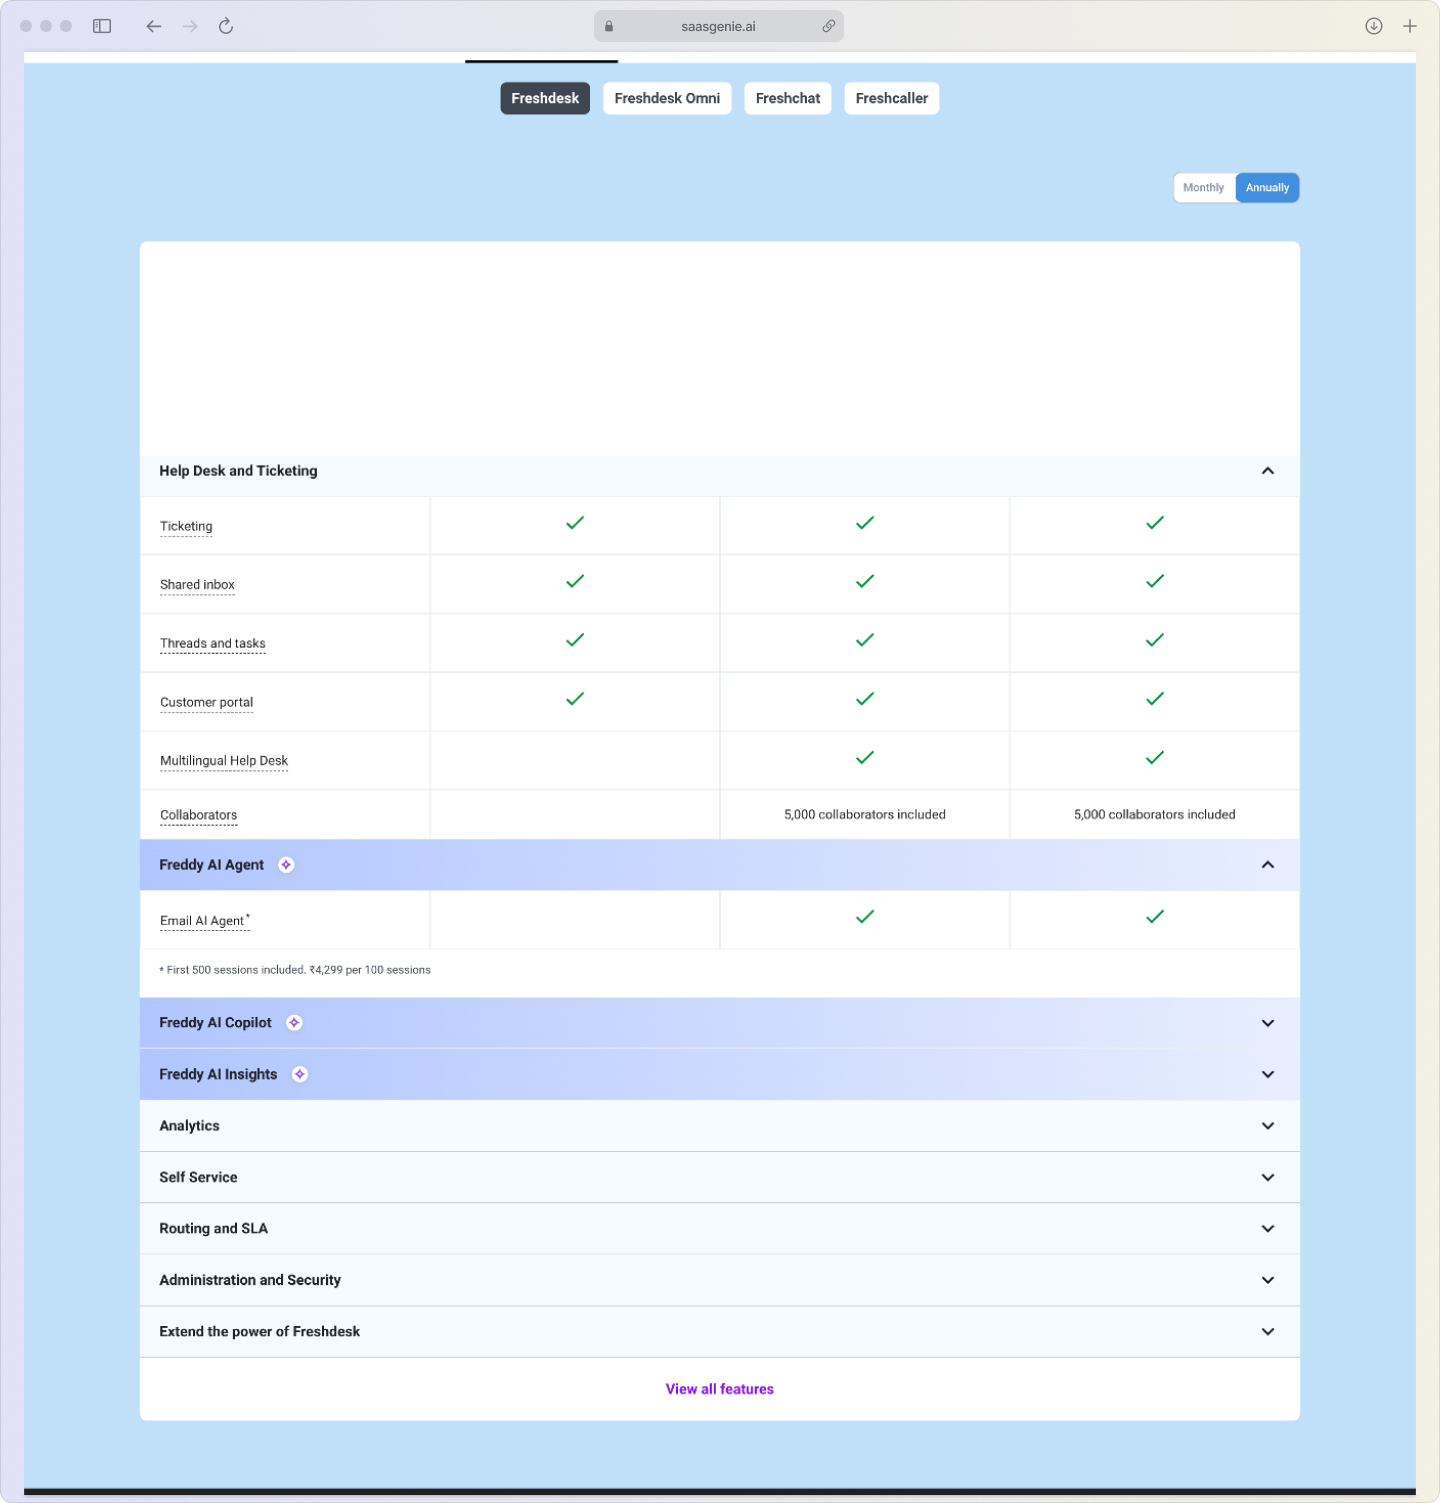
Task: Switch billing to Annually
Action: 1267,188
